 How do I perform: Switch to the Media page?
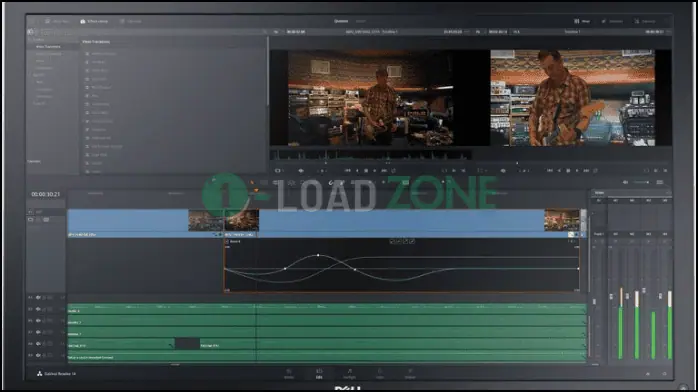pos(289,374)
